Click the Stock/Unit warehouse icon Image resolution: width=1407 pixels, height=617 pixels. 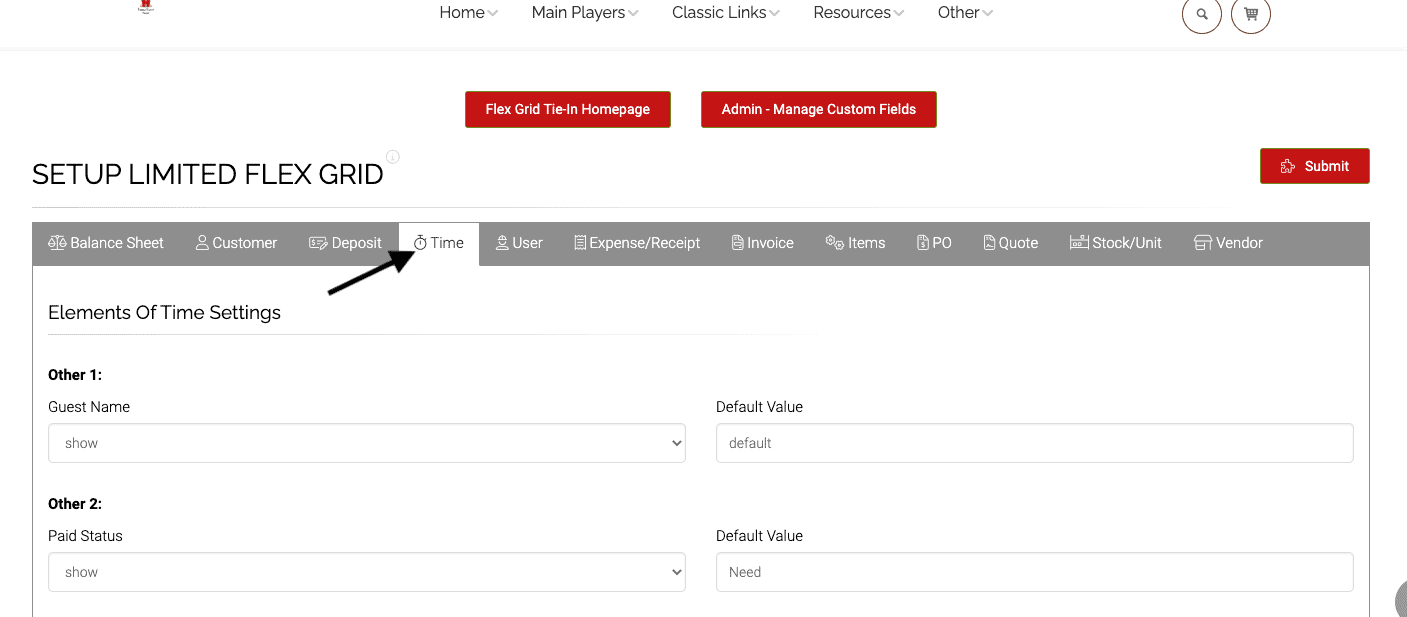pos(1079,243)
